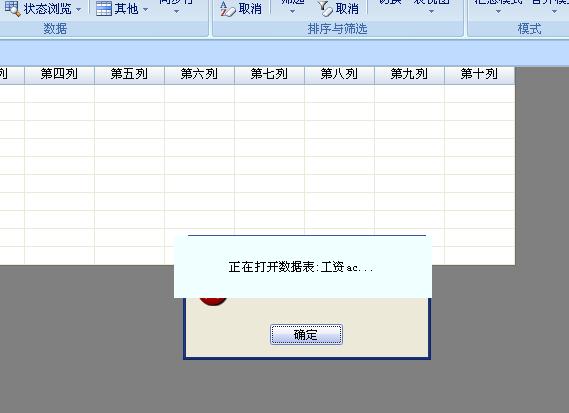
Task: Click the filter funnel 取消 icon
Action: point(325,9)
